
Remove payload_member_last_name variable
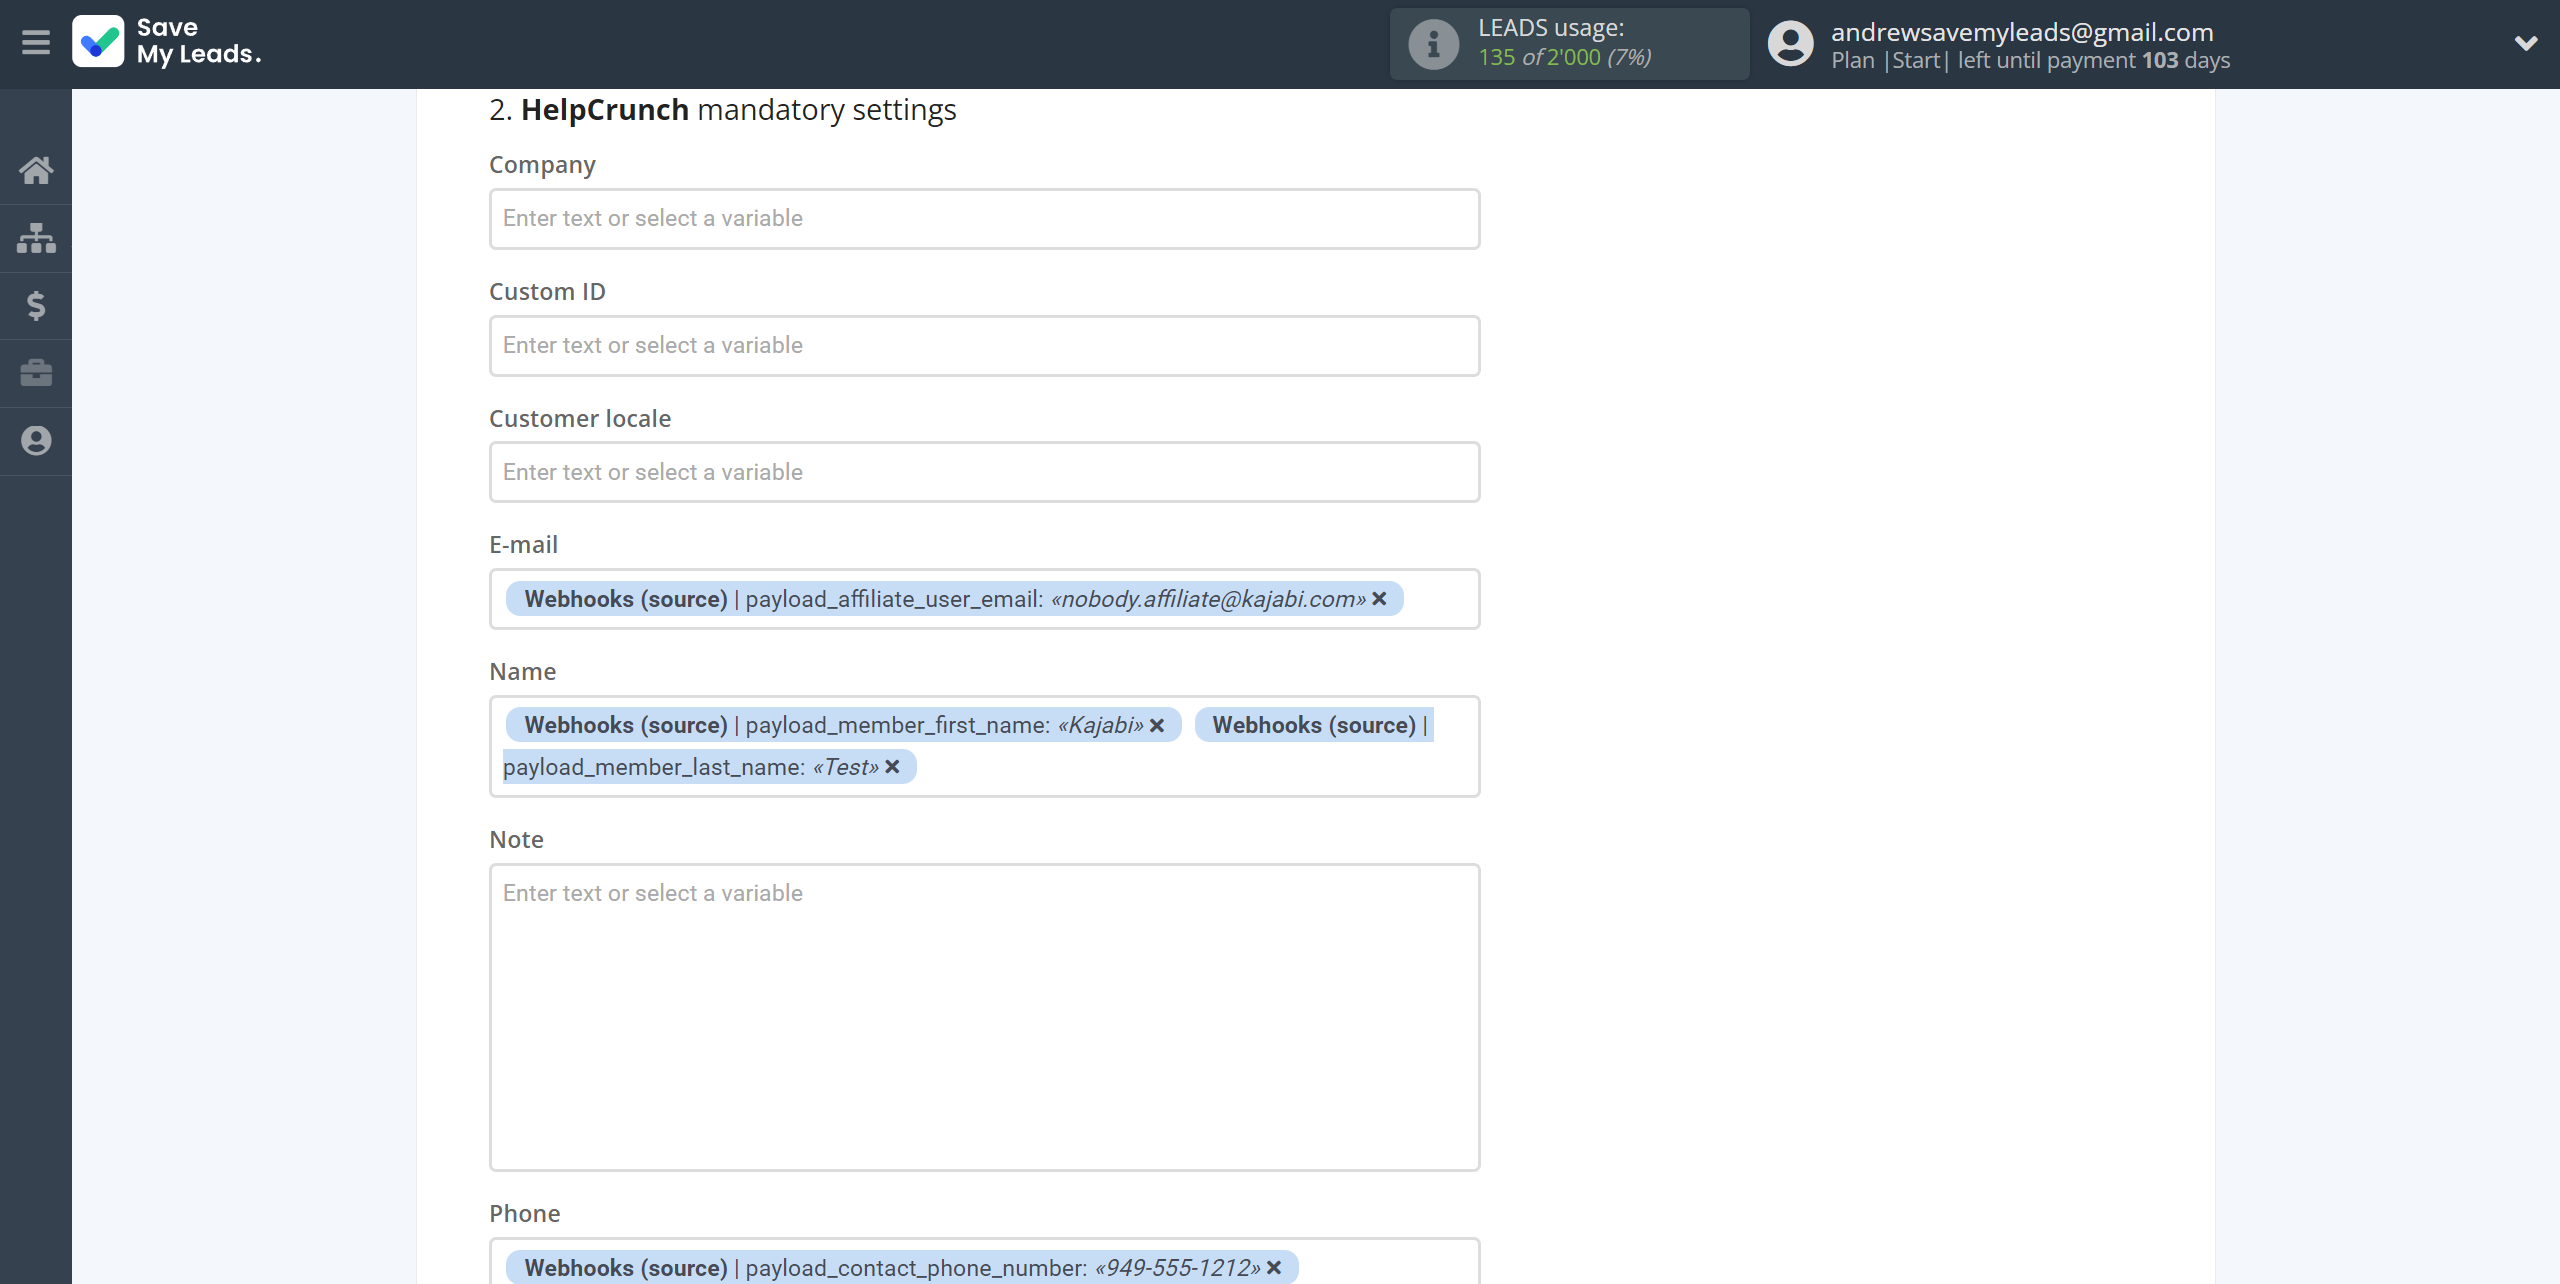click(x=893, y=767)
